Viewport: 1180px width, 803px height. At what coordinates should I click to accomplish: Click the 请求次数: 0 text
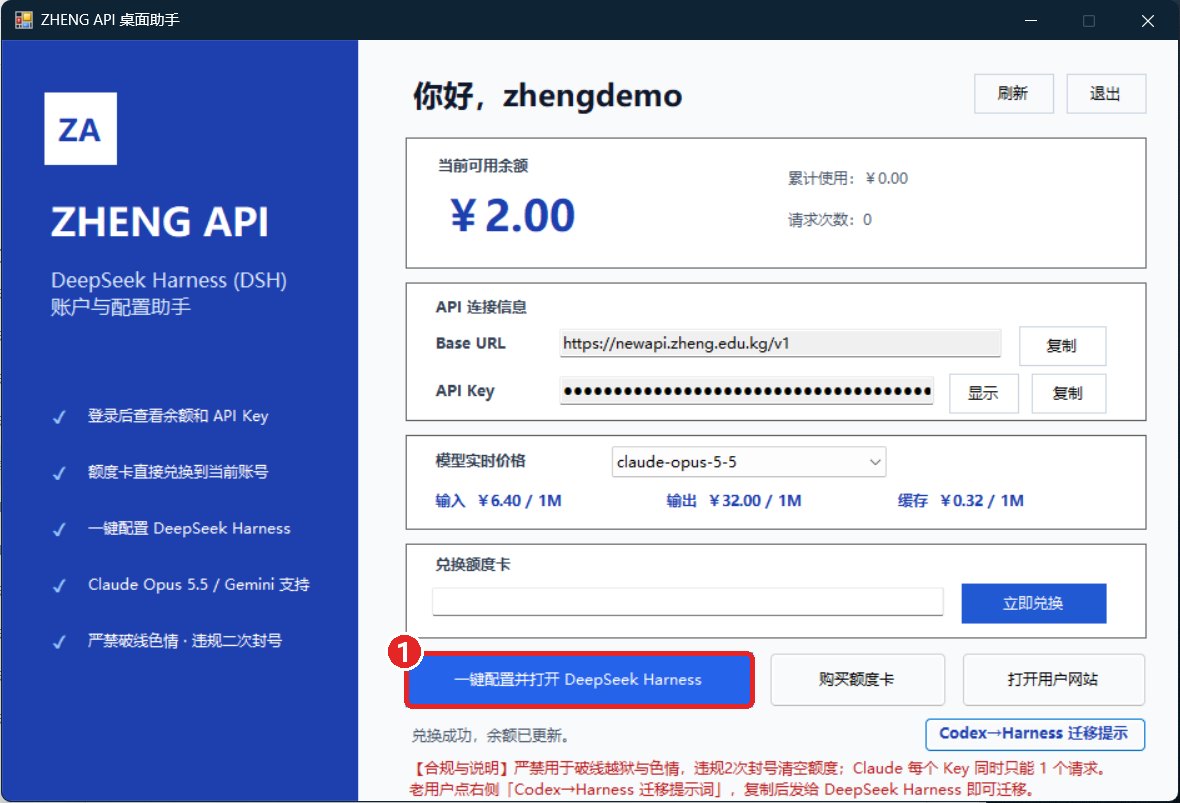tap(829, 220)
